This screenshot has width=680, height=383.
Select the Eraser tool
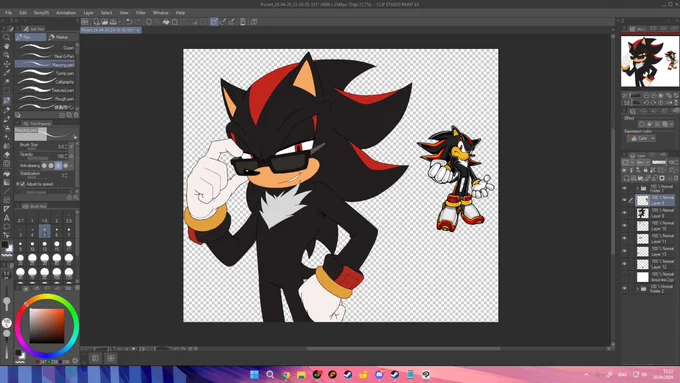[7, 154]
